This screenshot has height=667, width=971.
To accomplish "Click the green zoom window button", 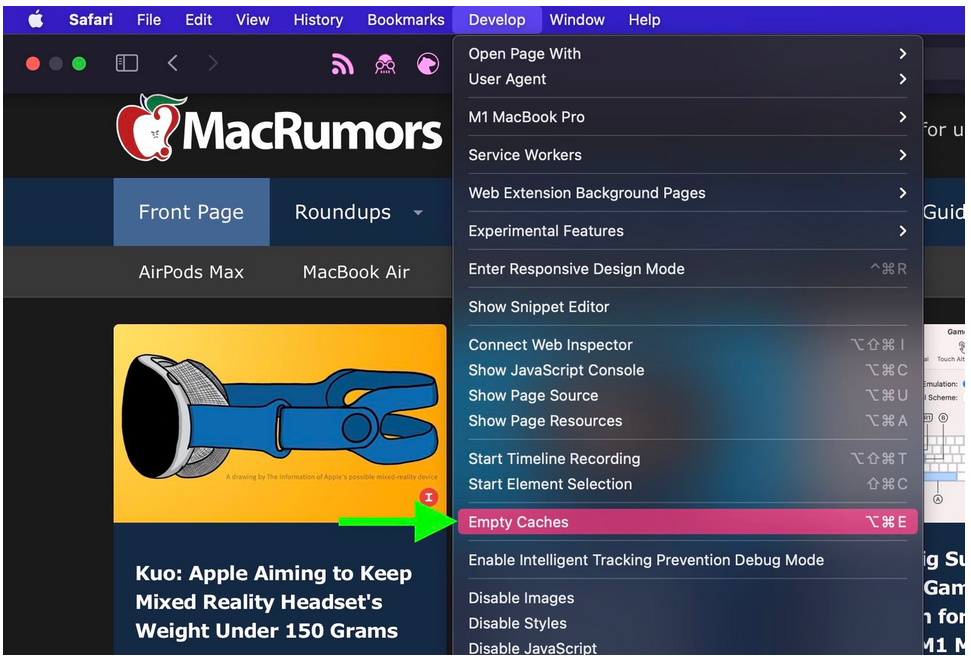I will click(79, 63).
